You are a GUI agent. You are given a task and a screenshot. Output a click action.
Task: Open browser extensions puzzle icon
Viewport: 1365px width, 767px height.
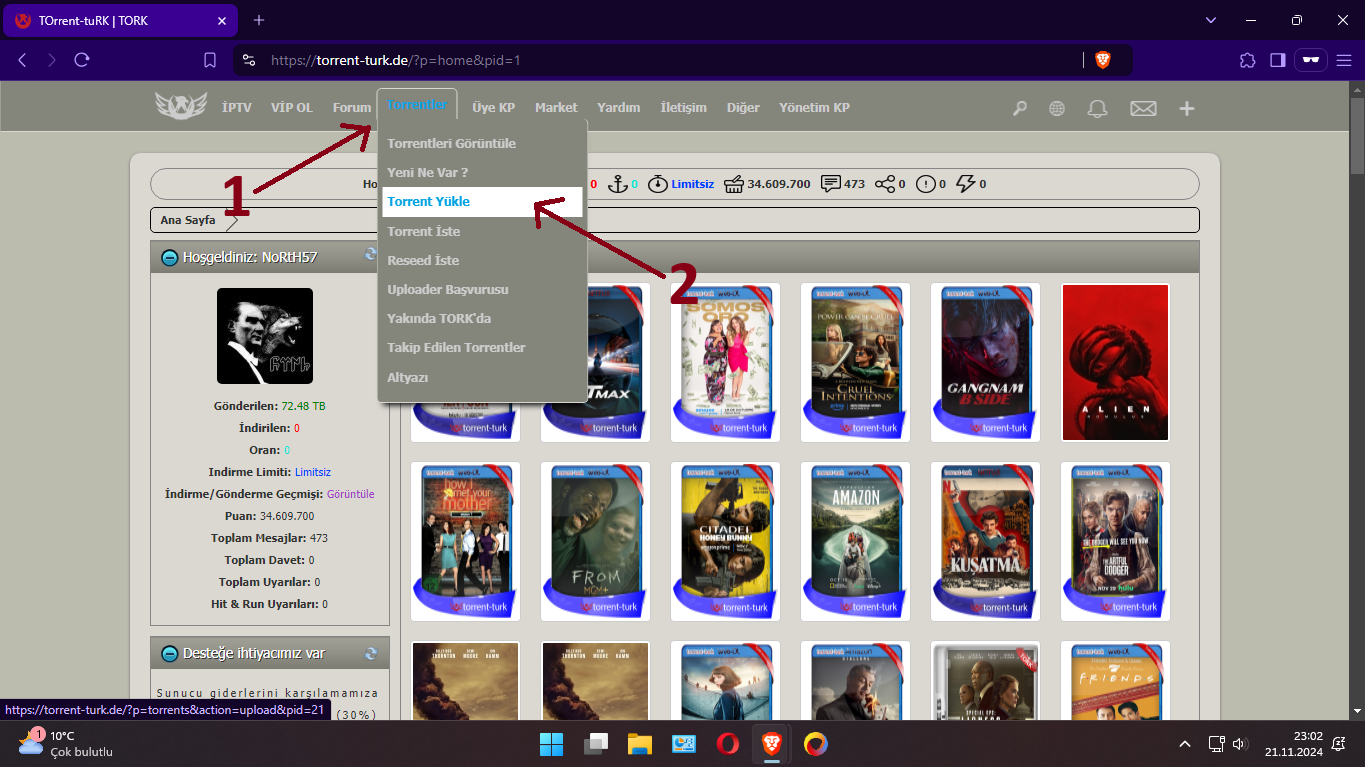point(1247,60)
